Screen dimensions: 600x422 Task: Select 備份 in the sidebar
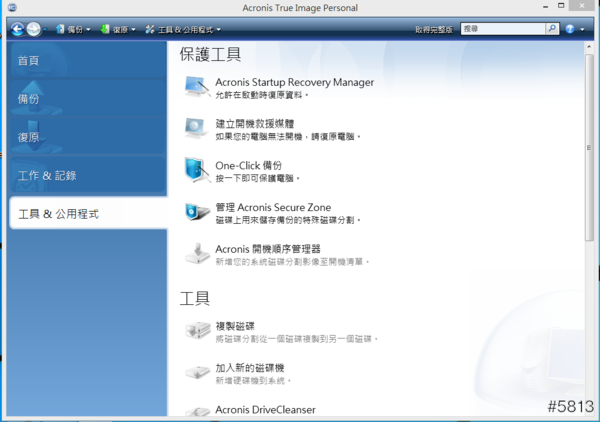point(88,99)
